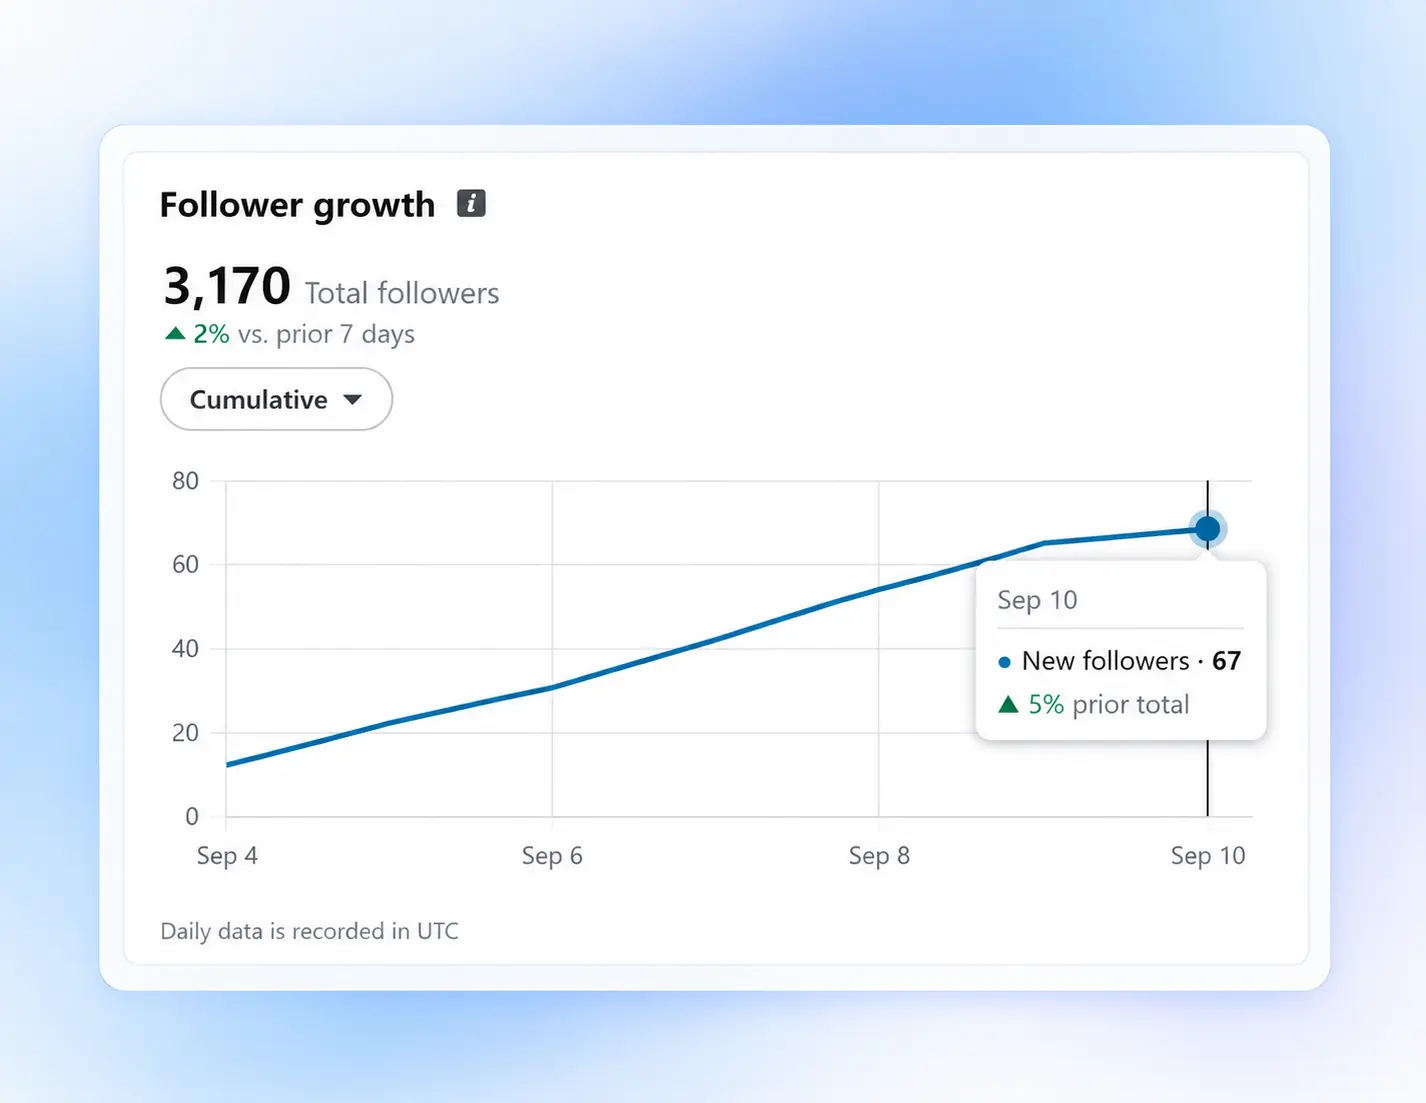Open the Cumulative dropdown

[276, 399]
